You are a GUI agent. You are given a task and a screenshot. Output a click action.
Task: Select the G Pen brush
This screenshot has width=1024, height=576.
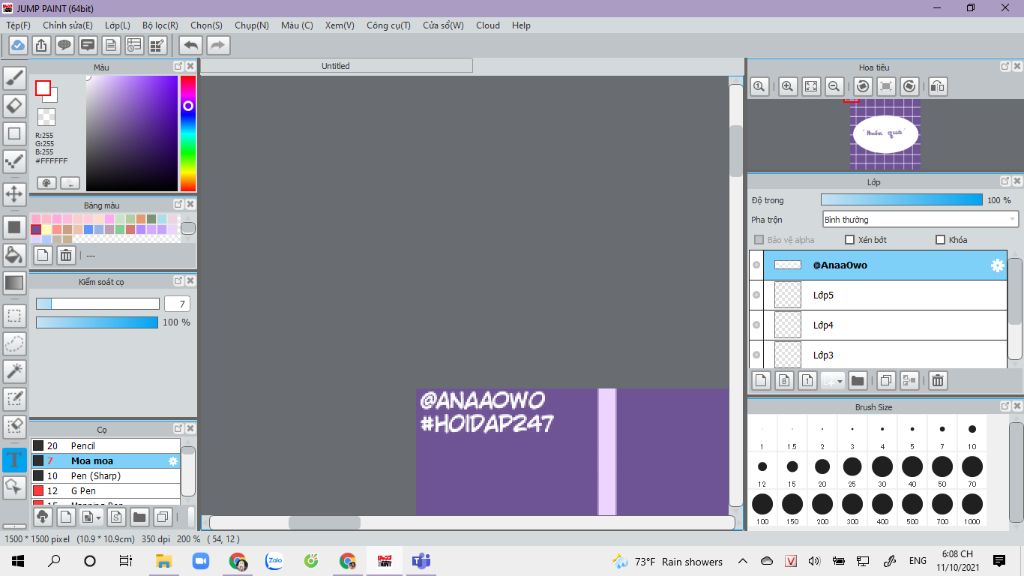coord(106,491)
